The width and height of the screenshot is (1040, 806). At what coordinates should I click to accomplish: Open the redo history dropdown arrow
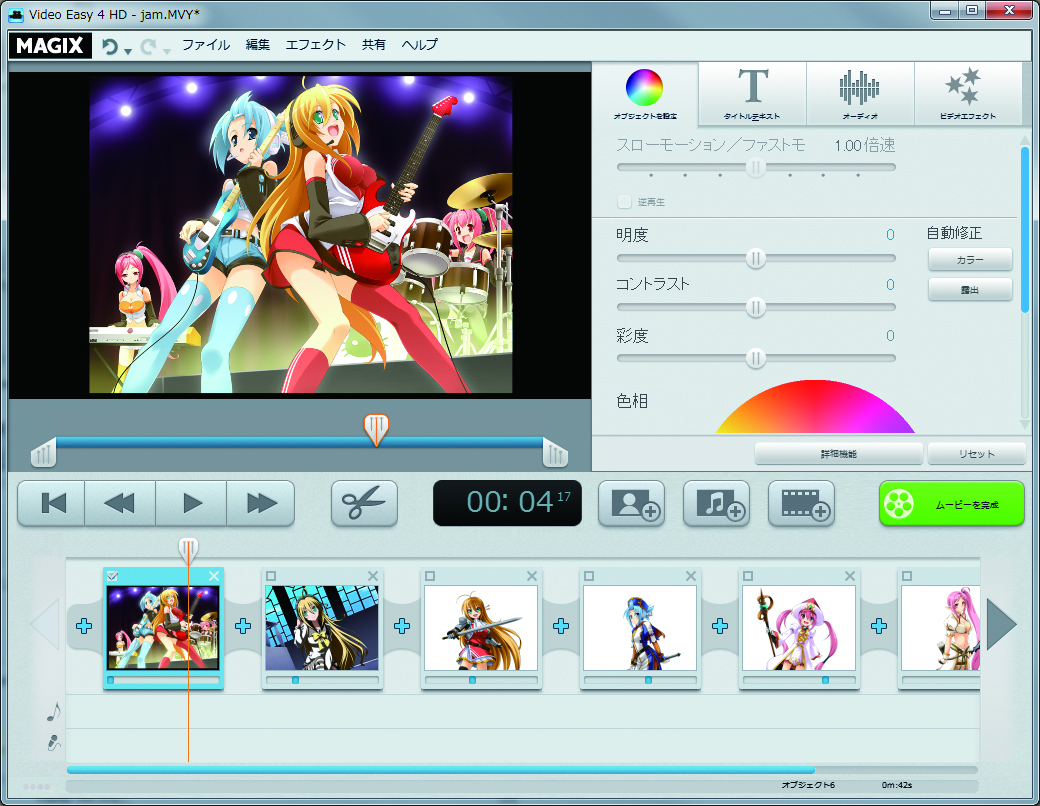pyautogui.click(x=166, y=50)
